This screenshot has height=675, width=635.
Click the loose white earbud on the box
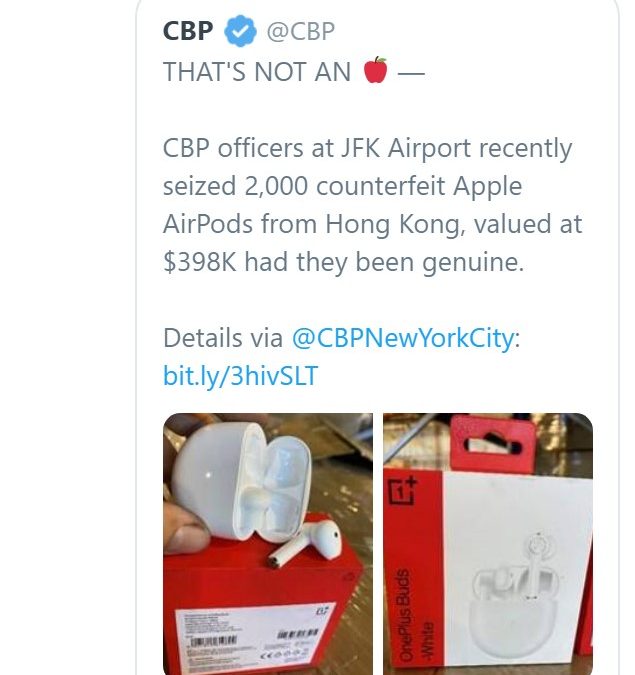coord(306,543)
